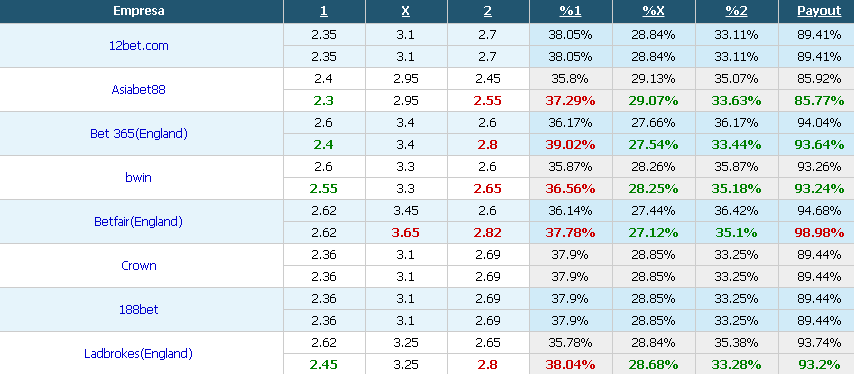
Task: Open the Ladbrokes(England) link
Action: pos(138,354)
